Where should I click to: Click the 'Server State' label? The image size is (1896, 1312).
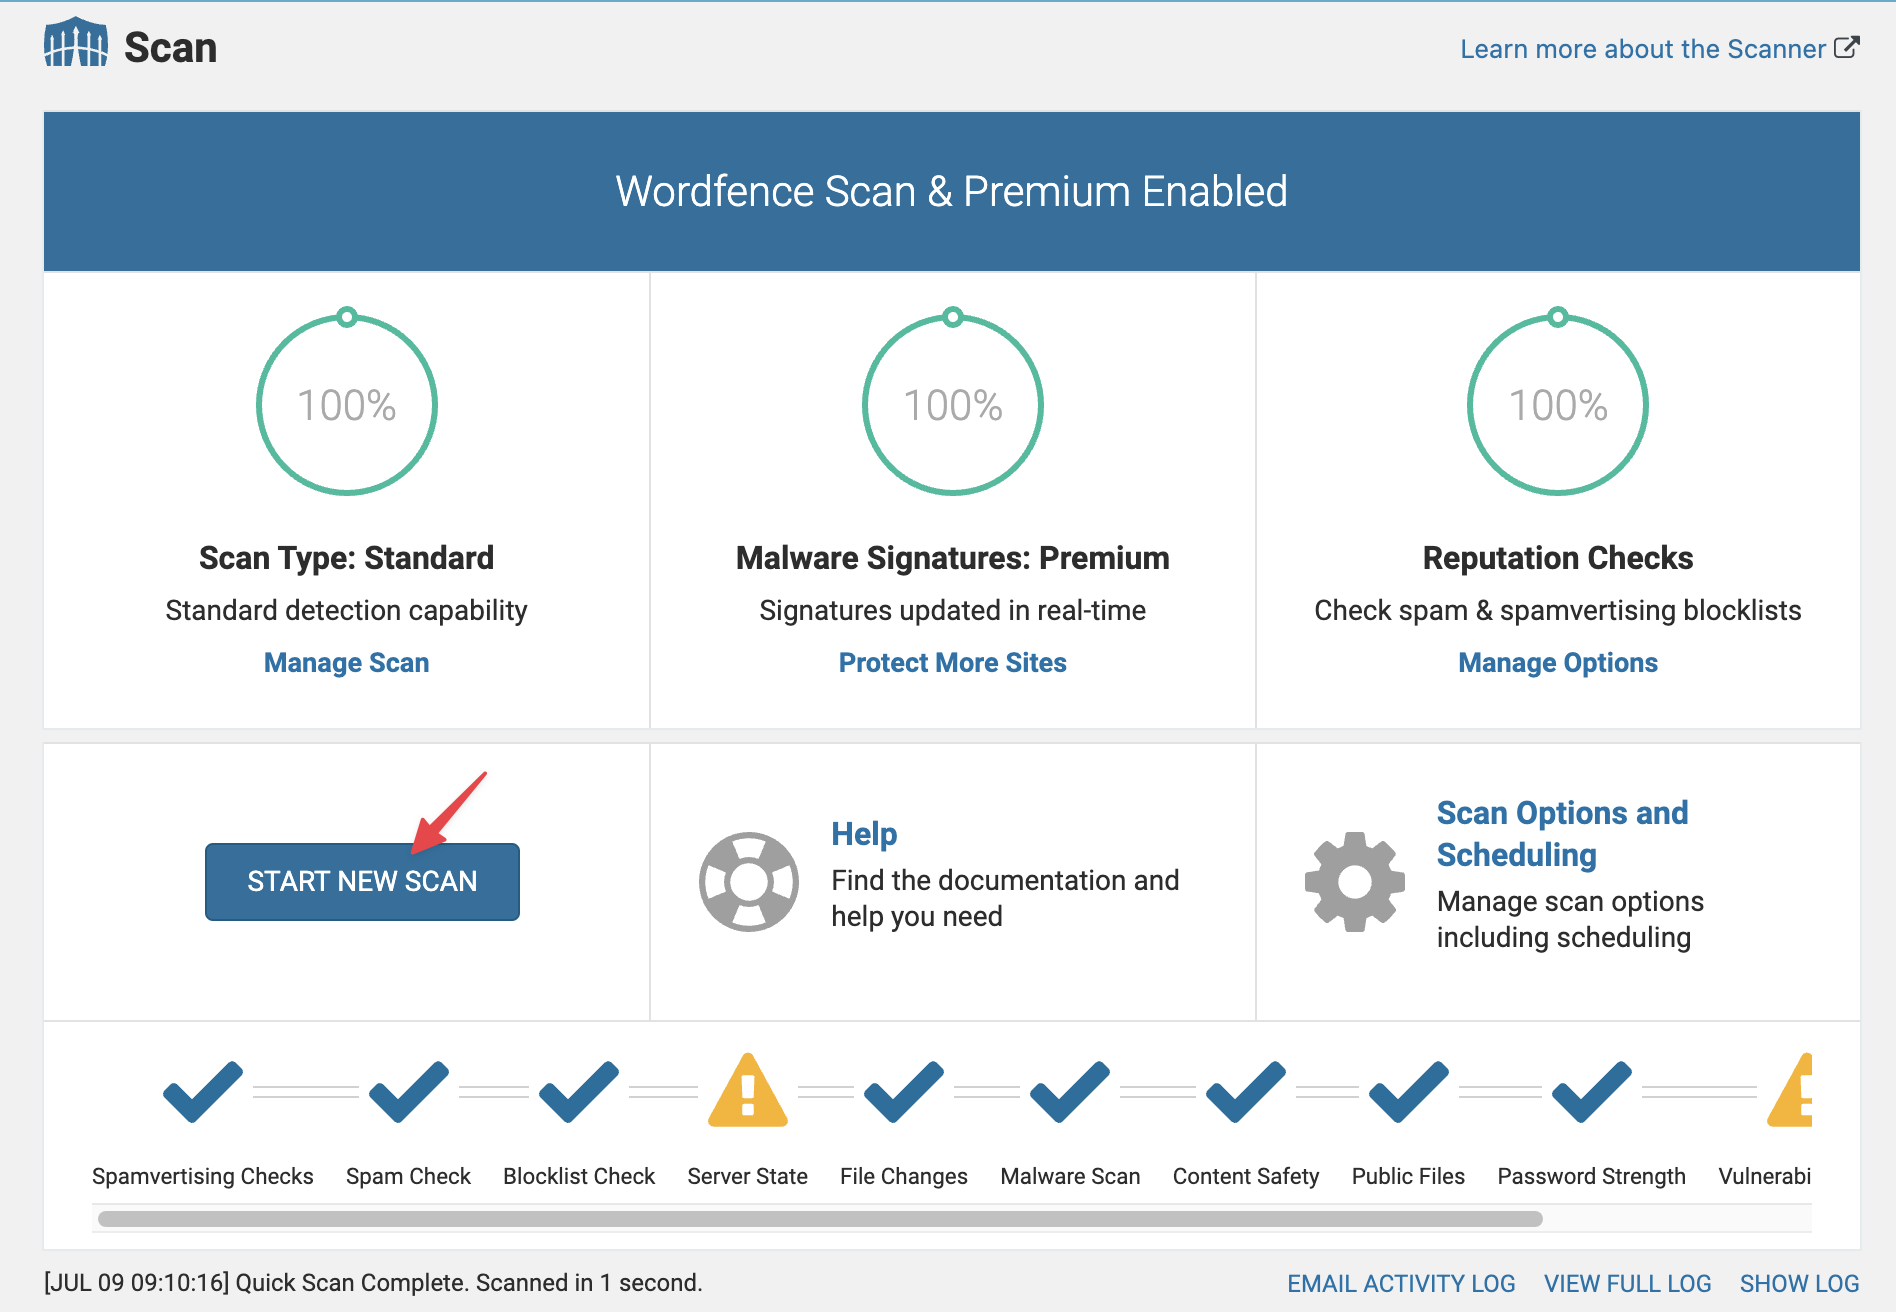tap(747, 1177)
